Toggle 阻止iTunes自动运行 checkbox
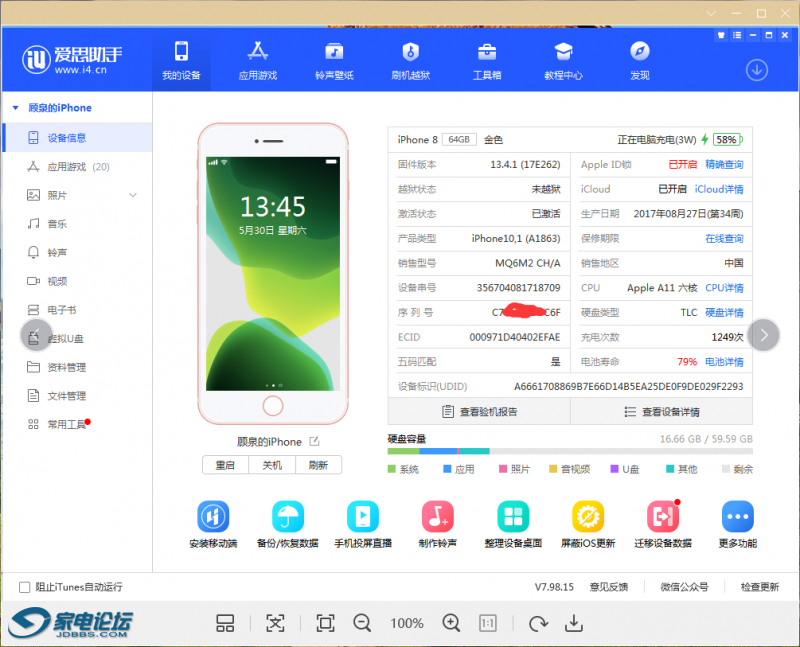This screenshot has width=800, height=647. coord(24,587)
